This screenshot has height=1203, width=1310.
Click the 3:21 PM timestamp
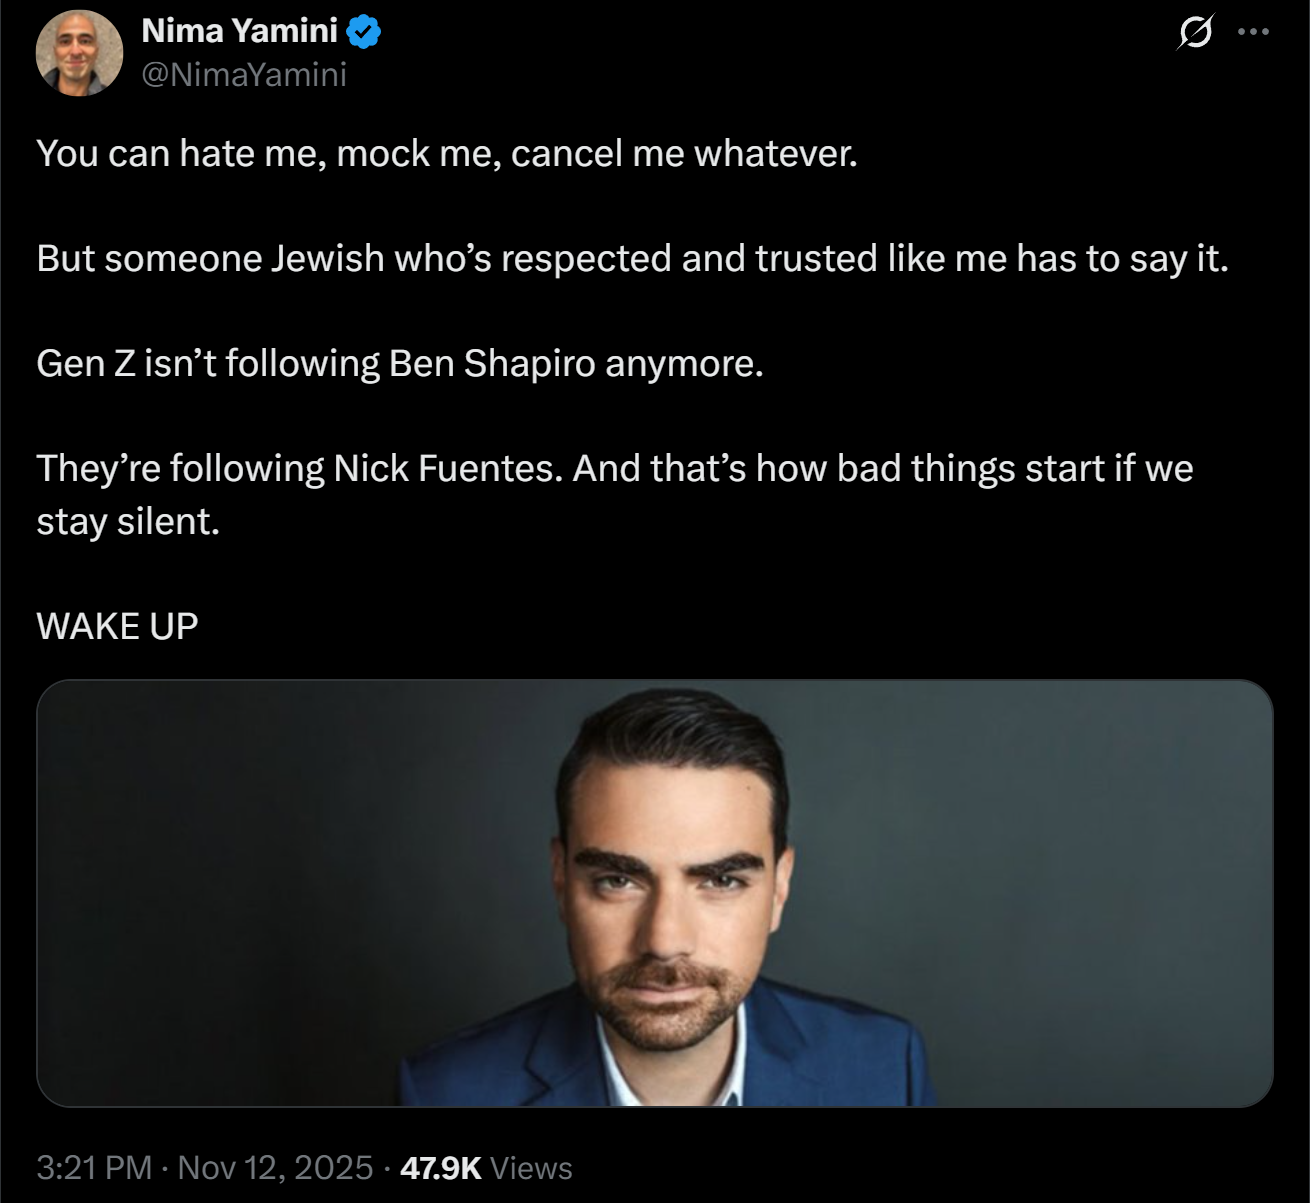point(94,1167)
